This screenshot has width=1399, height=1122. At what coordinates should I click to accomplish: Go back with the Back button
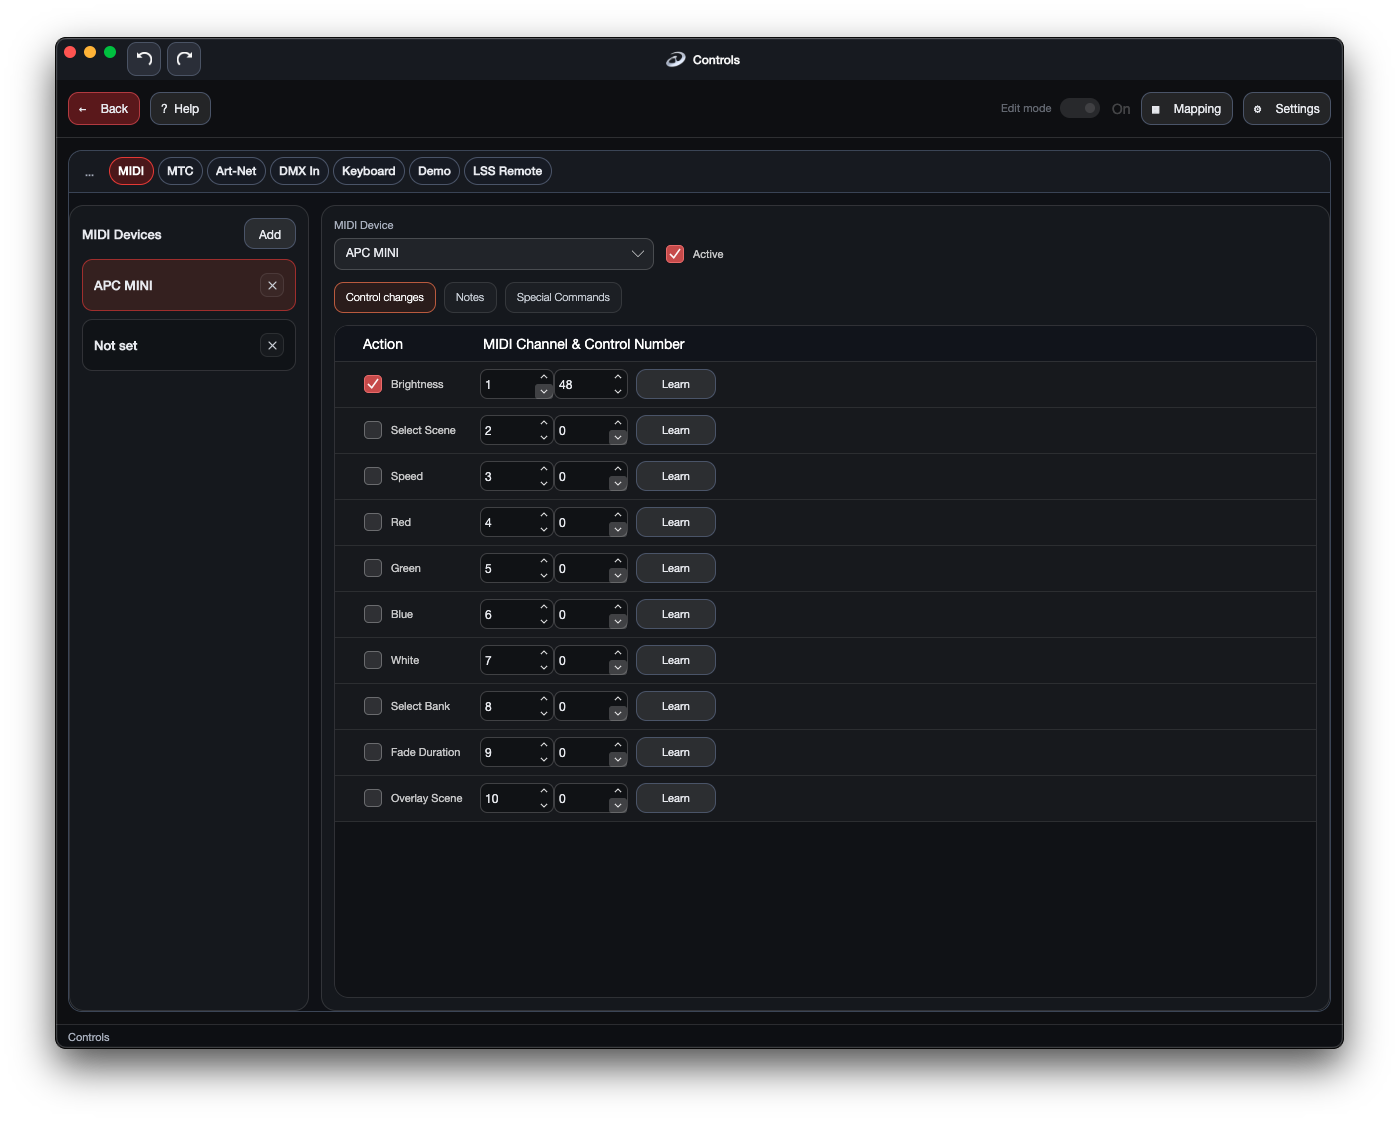[104, 109]
